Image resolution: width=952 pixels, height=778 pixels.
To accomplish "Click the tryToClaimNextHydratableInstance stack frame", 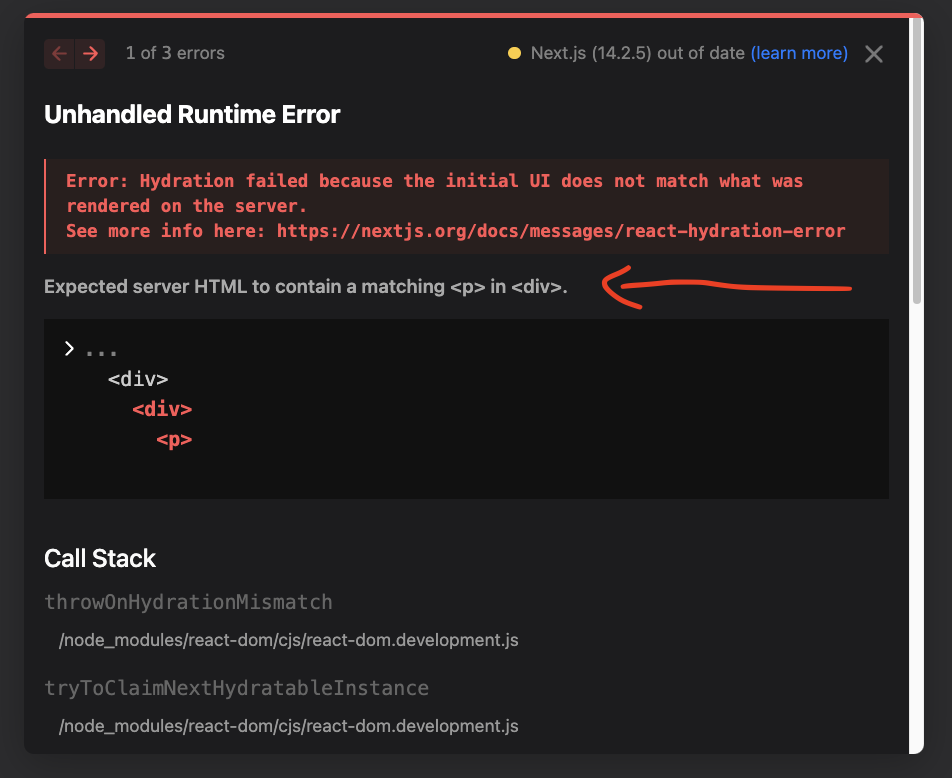I will (x=236, y=688).
